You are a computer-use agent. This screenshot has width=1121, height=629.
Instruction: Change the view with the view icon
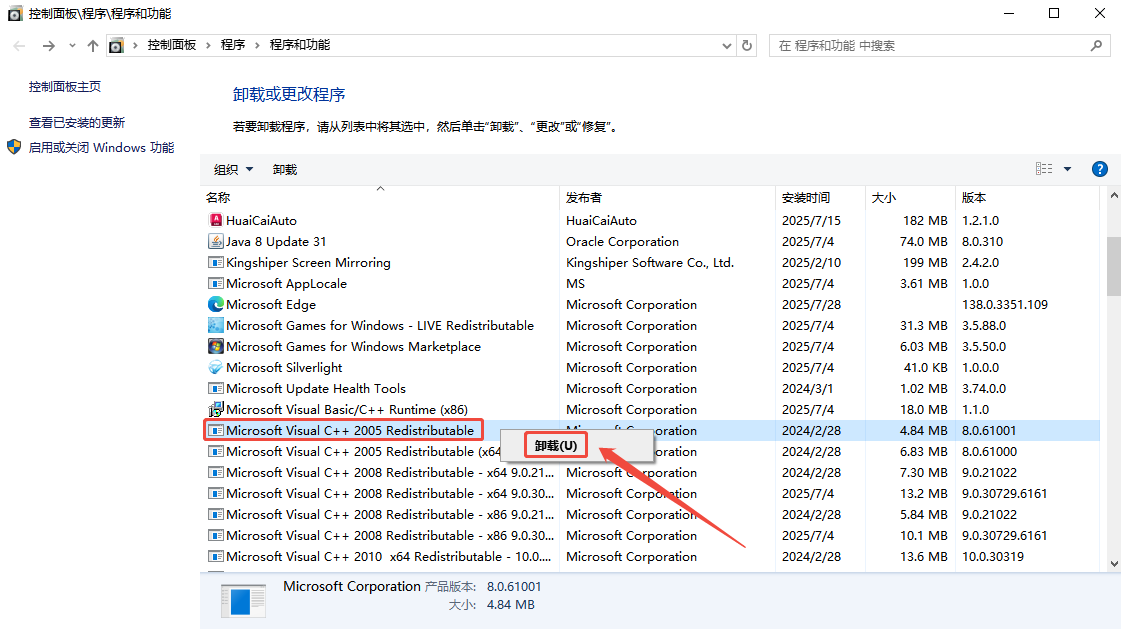[x=1044, y=169]
